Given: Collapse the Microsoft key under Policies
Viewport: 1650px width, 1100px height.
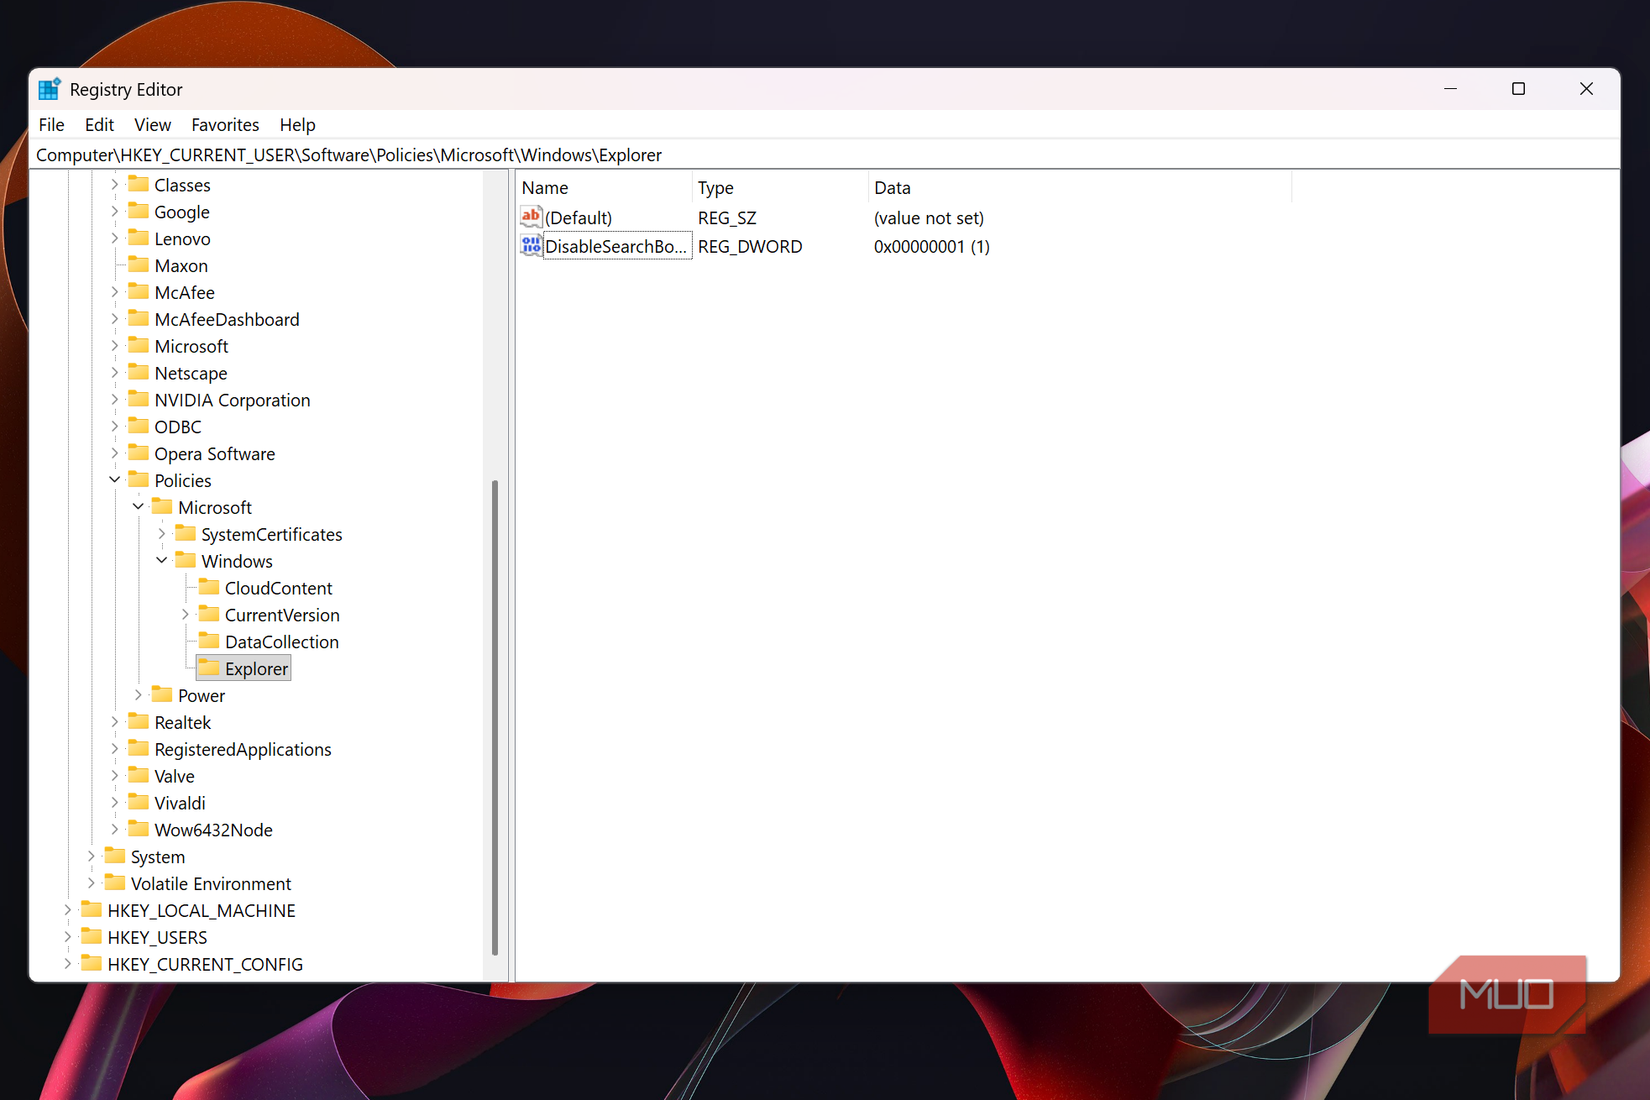Looking at the screenshot, I should click(x=138, y=507).
